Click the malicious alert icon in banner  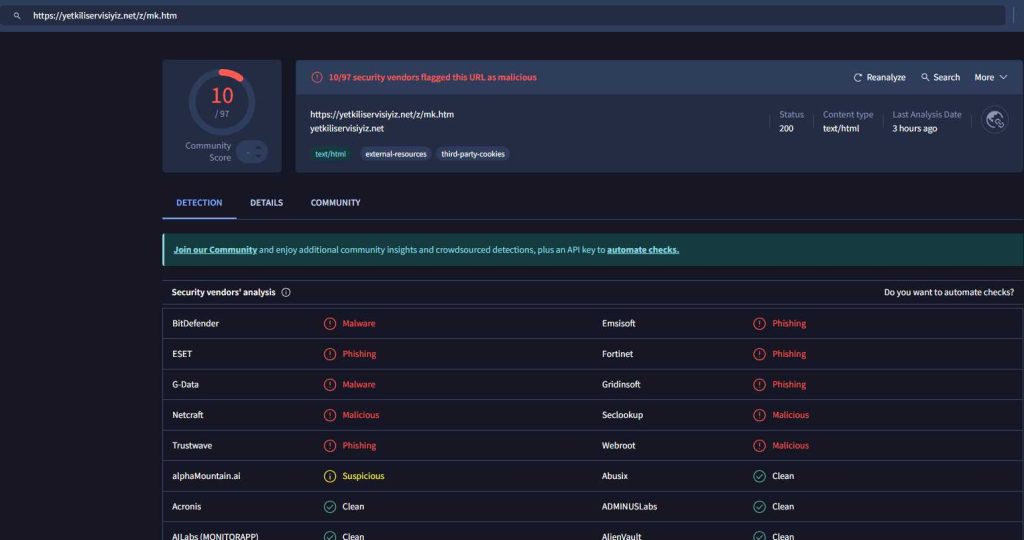(x=317, y=77)
